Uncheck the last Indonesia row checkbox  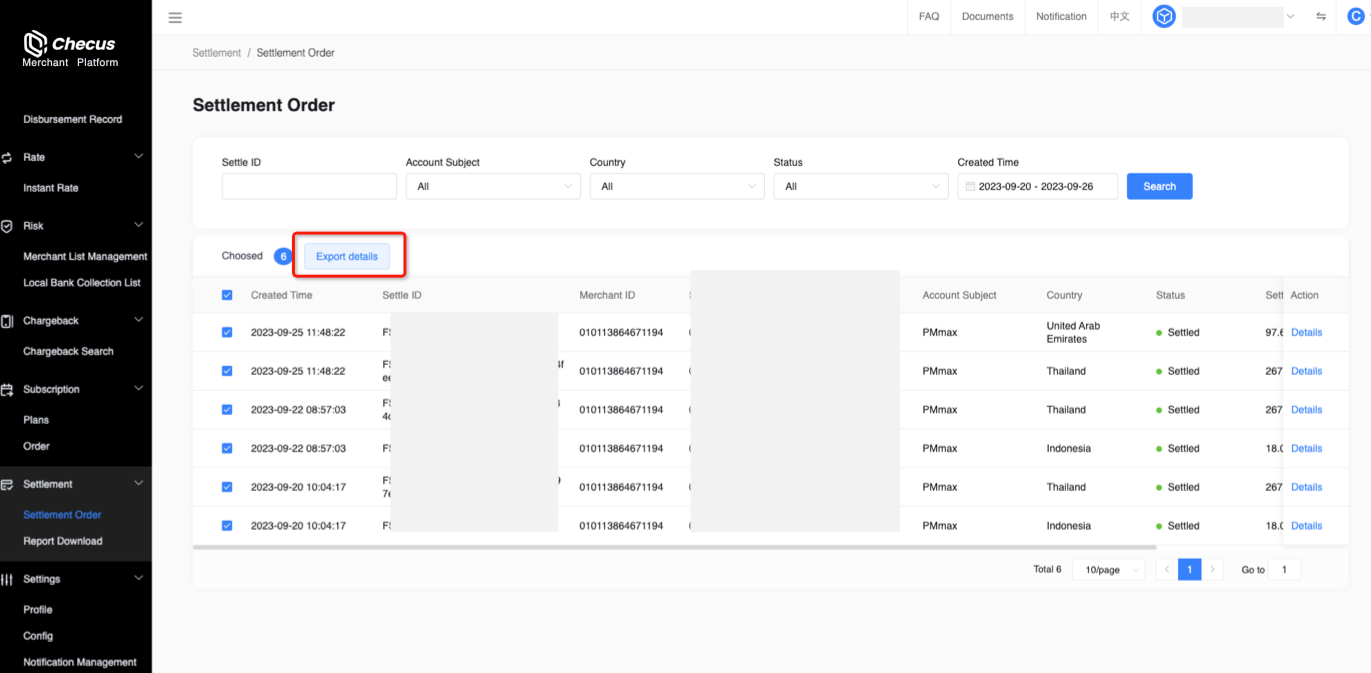pyautogui.click(x=227, y=525)
